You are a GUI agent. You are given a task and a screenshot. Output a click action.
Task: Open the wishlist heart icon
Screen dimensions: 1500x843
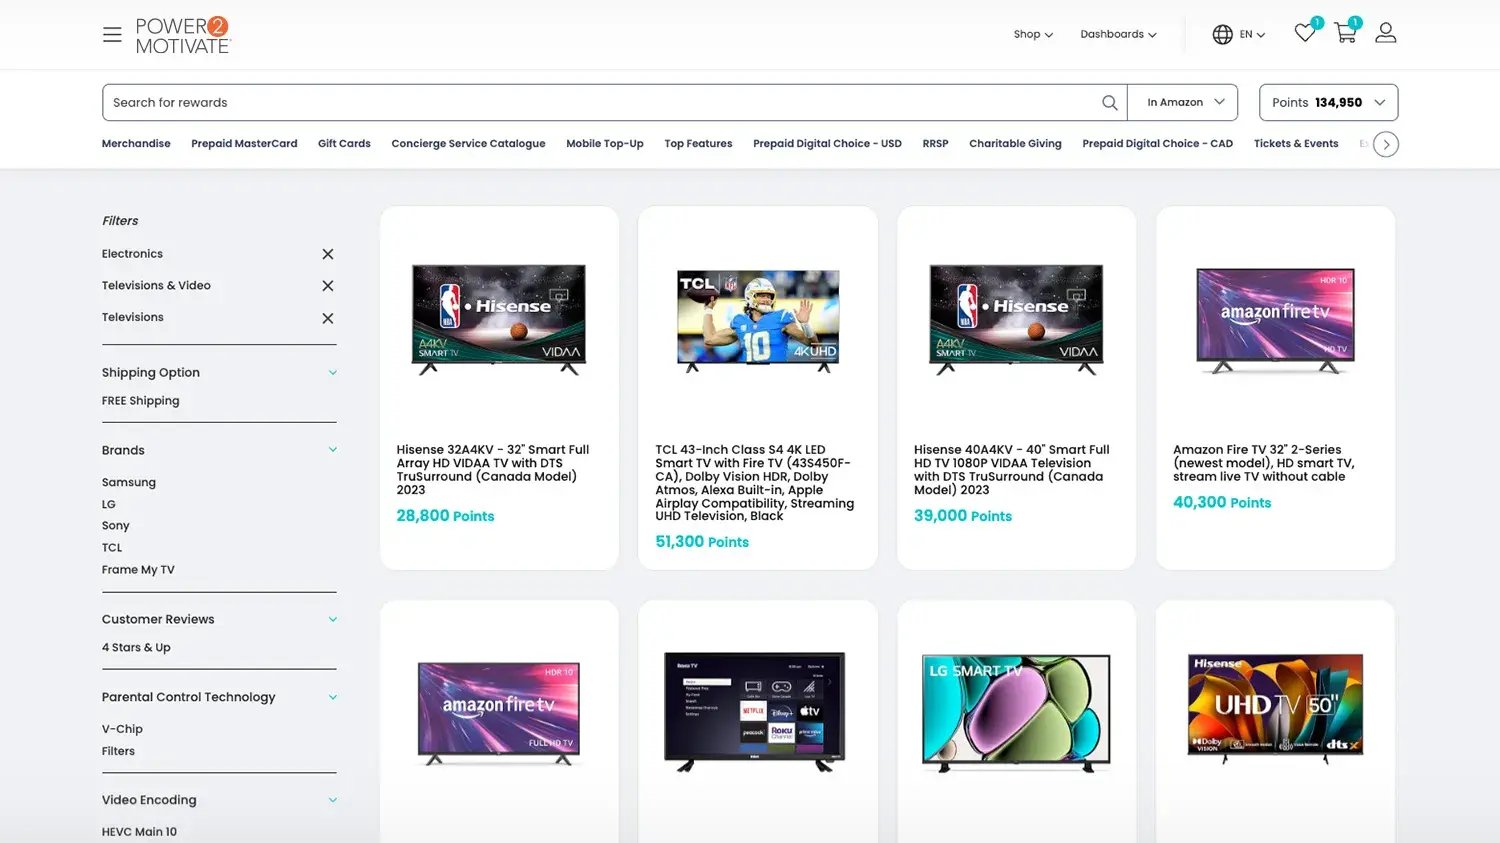(1304, 33)
